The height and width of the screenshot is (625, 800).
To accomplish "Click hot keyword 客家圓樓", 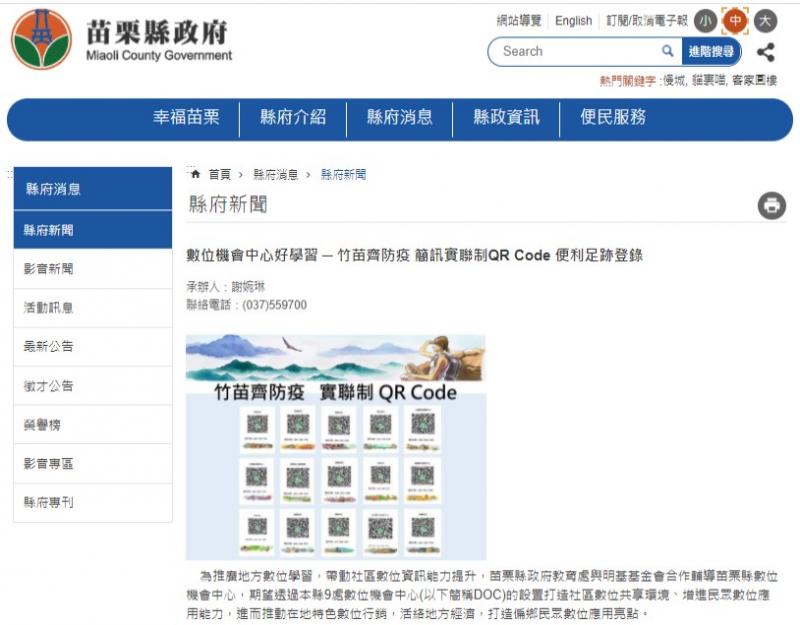I will pos(754,80).
